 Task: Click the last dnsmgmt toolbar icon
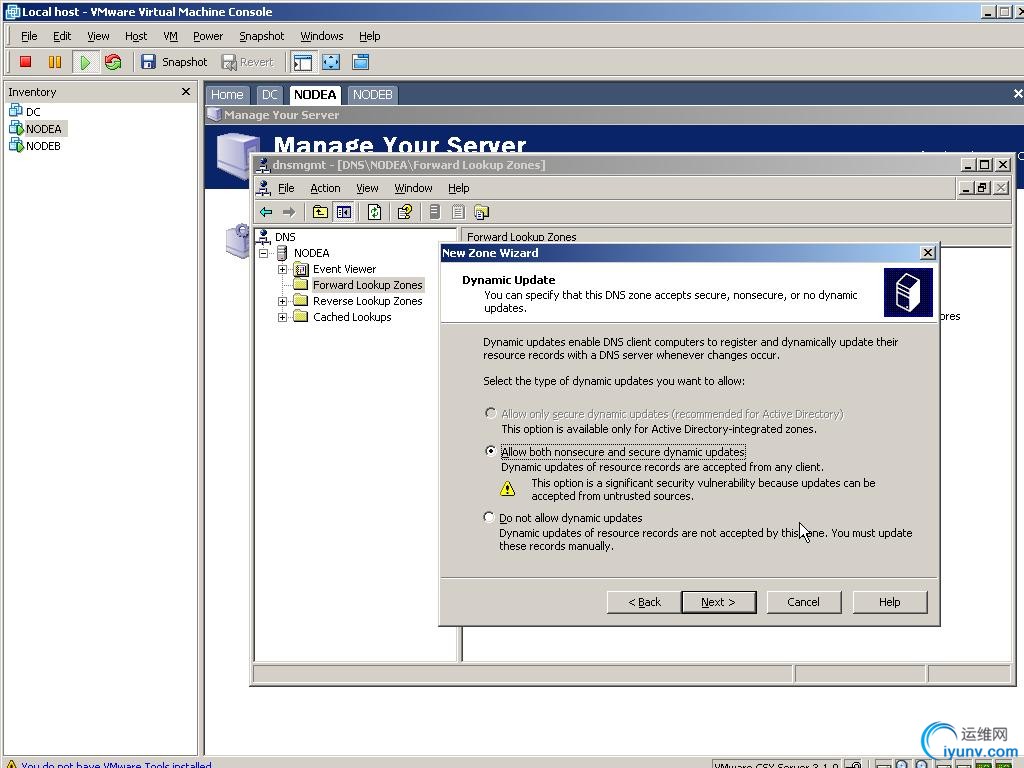(481, 212)
